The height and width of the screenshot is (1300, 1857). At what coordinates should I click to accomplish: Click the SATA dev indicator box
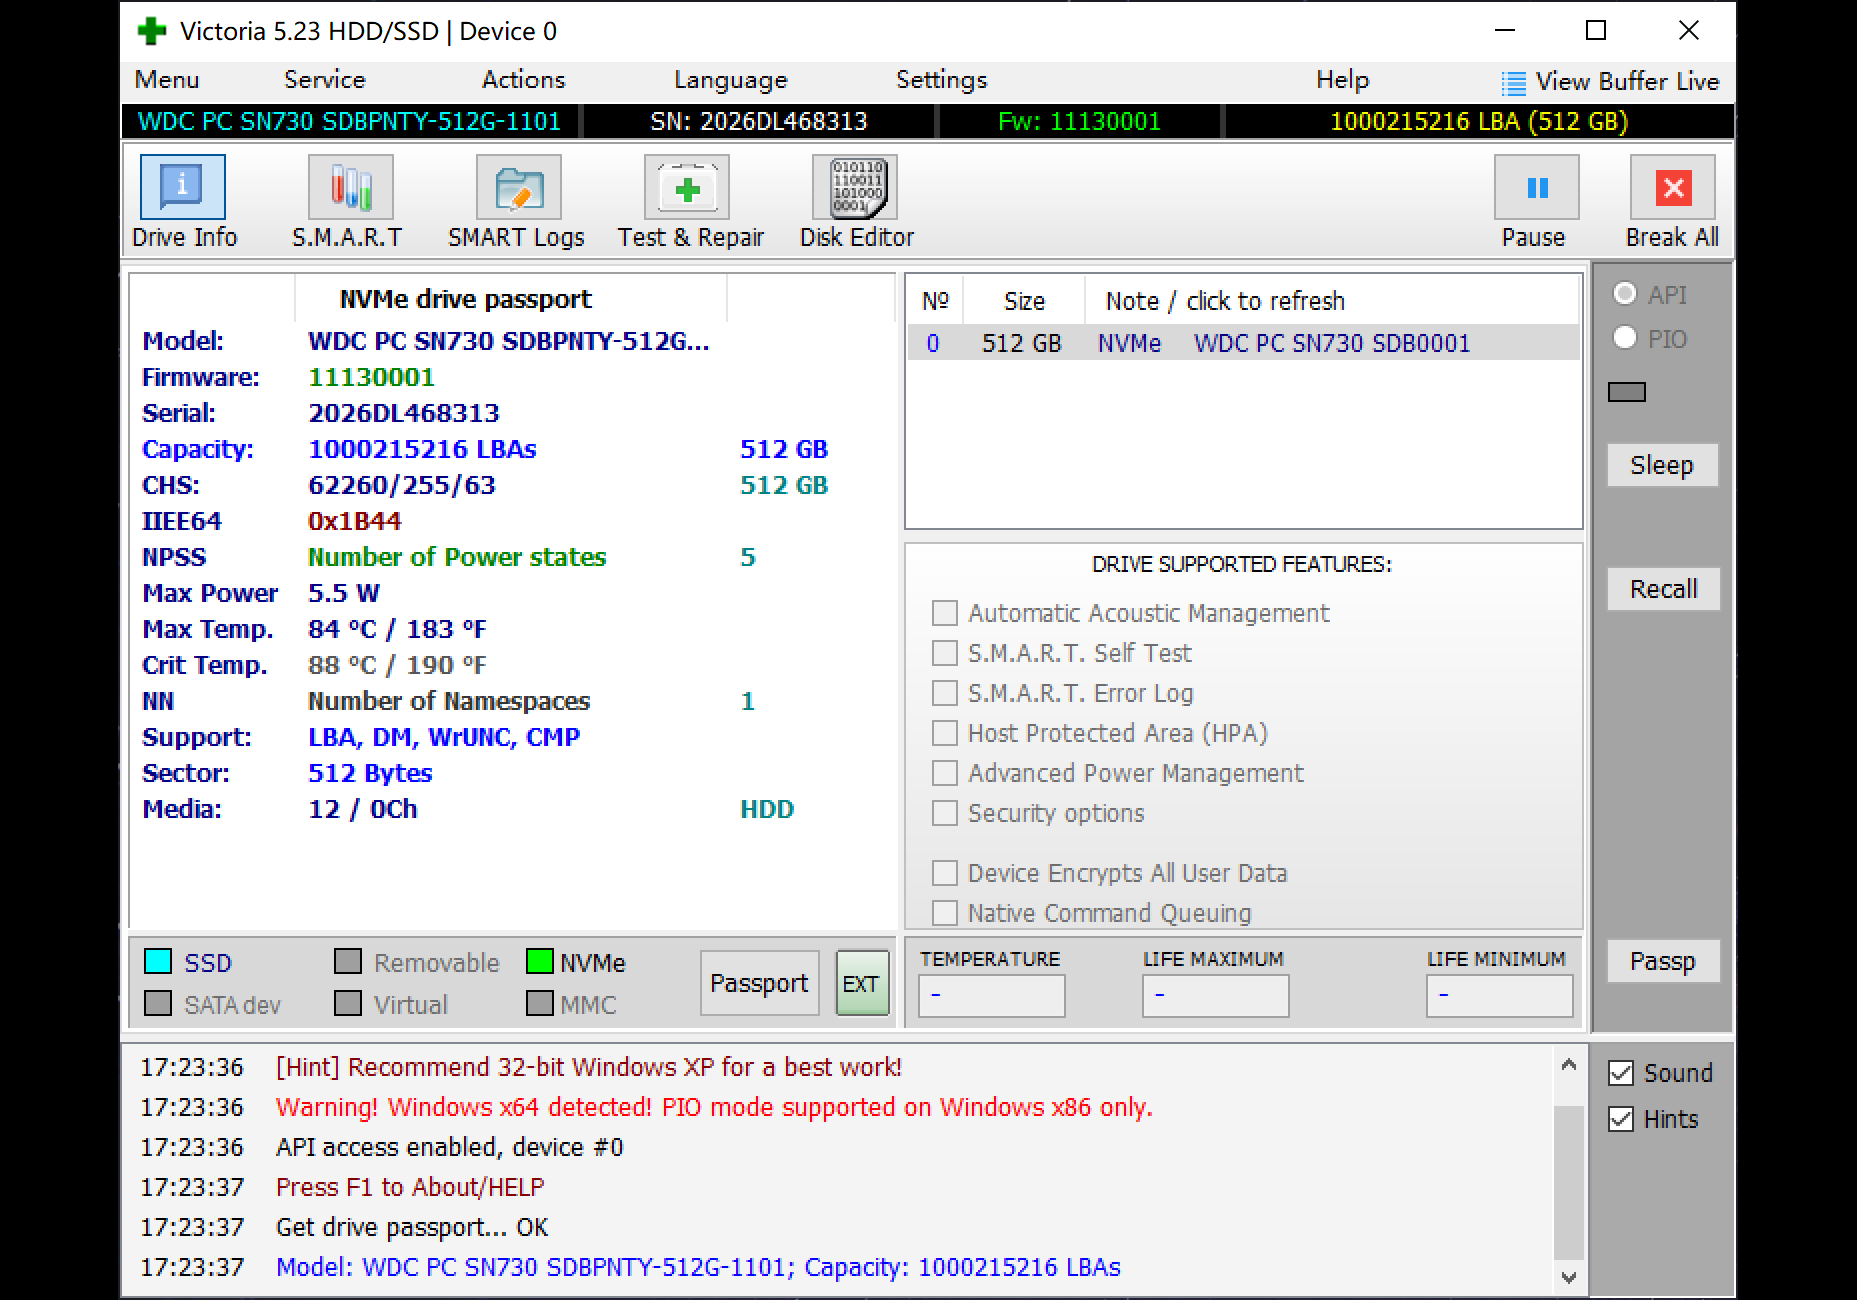pos(158,1003)
